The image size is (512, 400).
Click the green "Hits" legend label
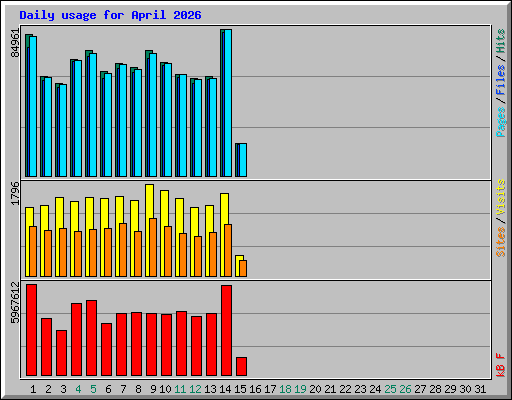500,41
